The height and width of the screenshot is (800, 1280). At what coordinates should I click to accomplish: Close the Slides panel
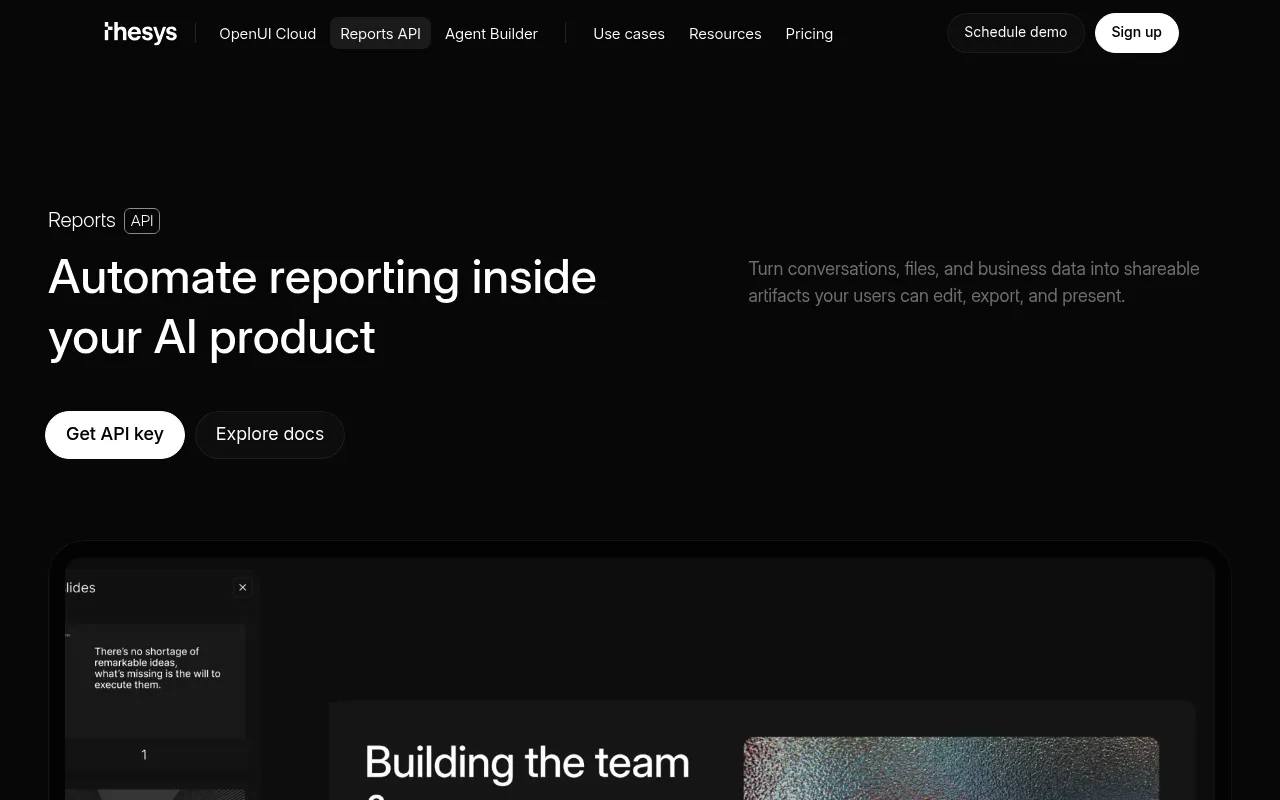(x=242, y=588)
